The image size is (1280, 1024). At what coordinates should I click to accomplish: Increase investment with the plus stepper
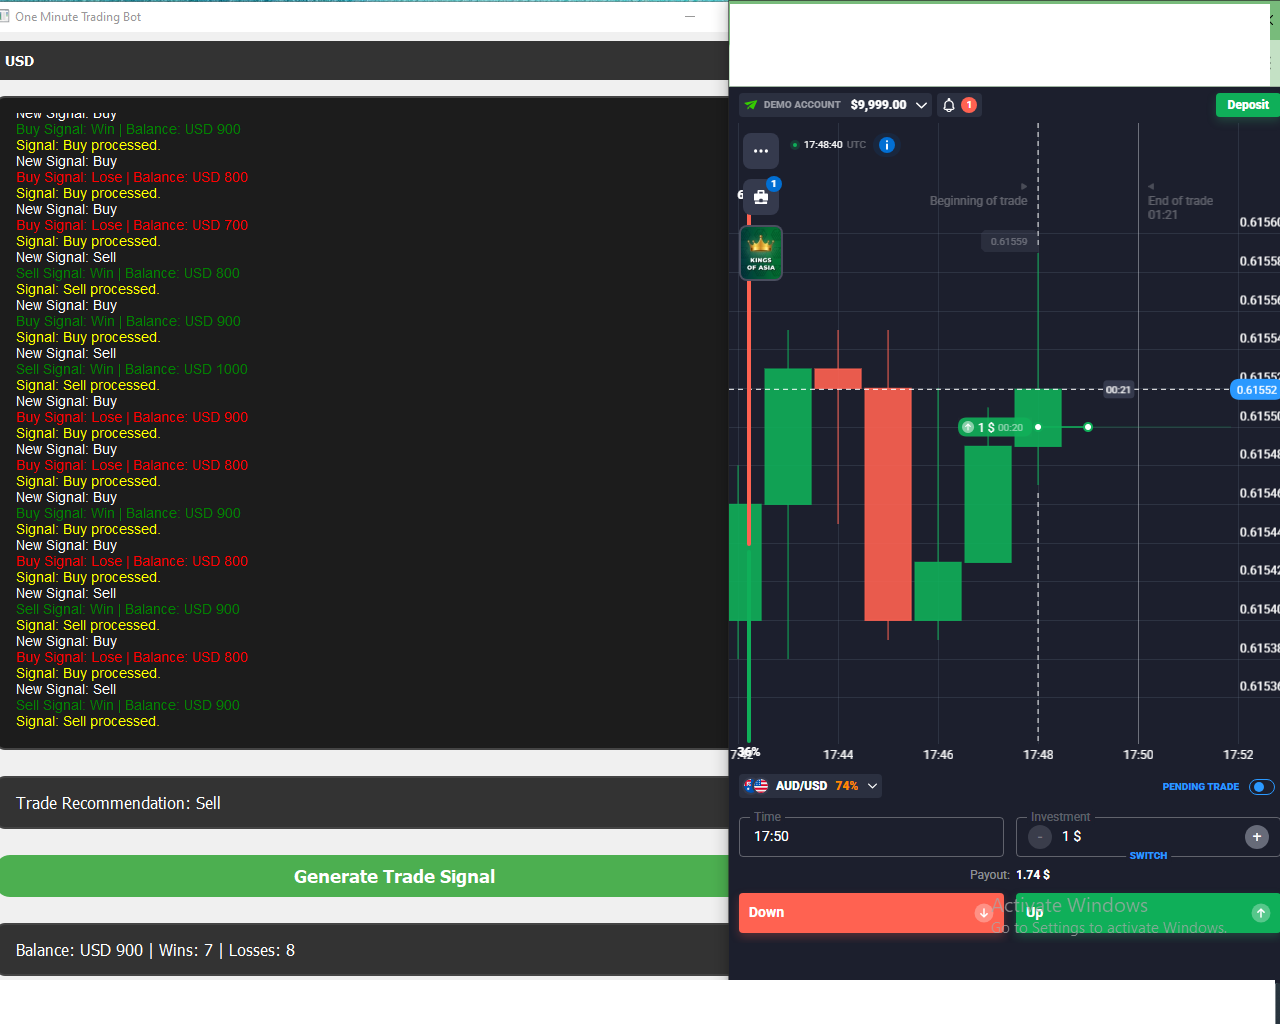(1257, 836)
